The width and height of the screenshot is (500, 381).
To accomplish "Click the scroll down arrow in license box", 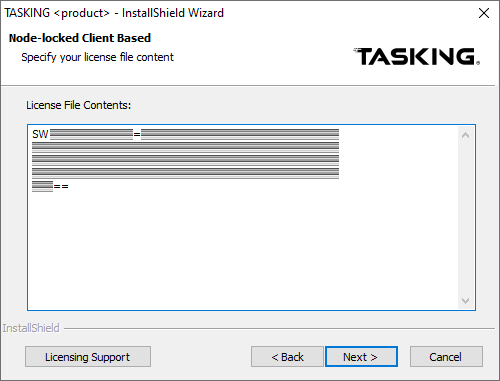I will pos(466,301).
